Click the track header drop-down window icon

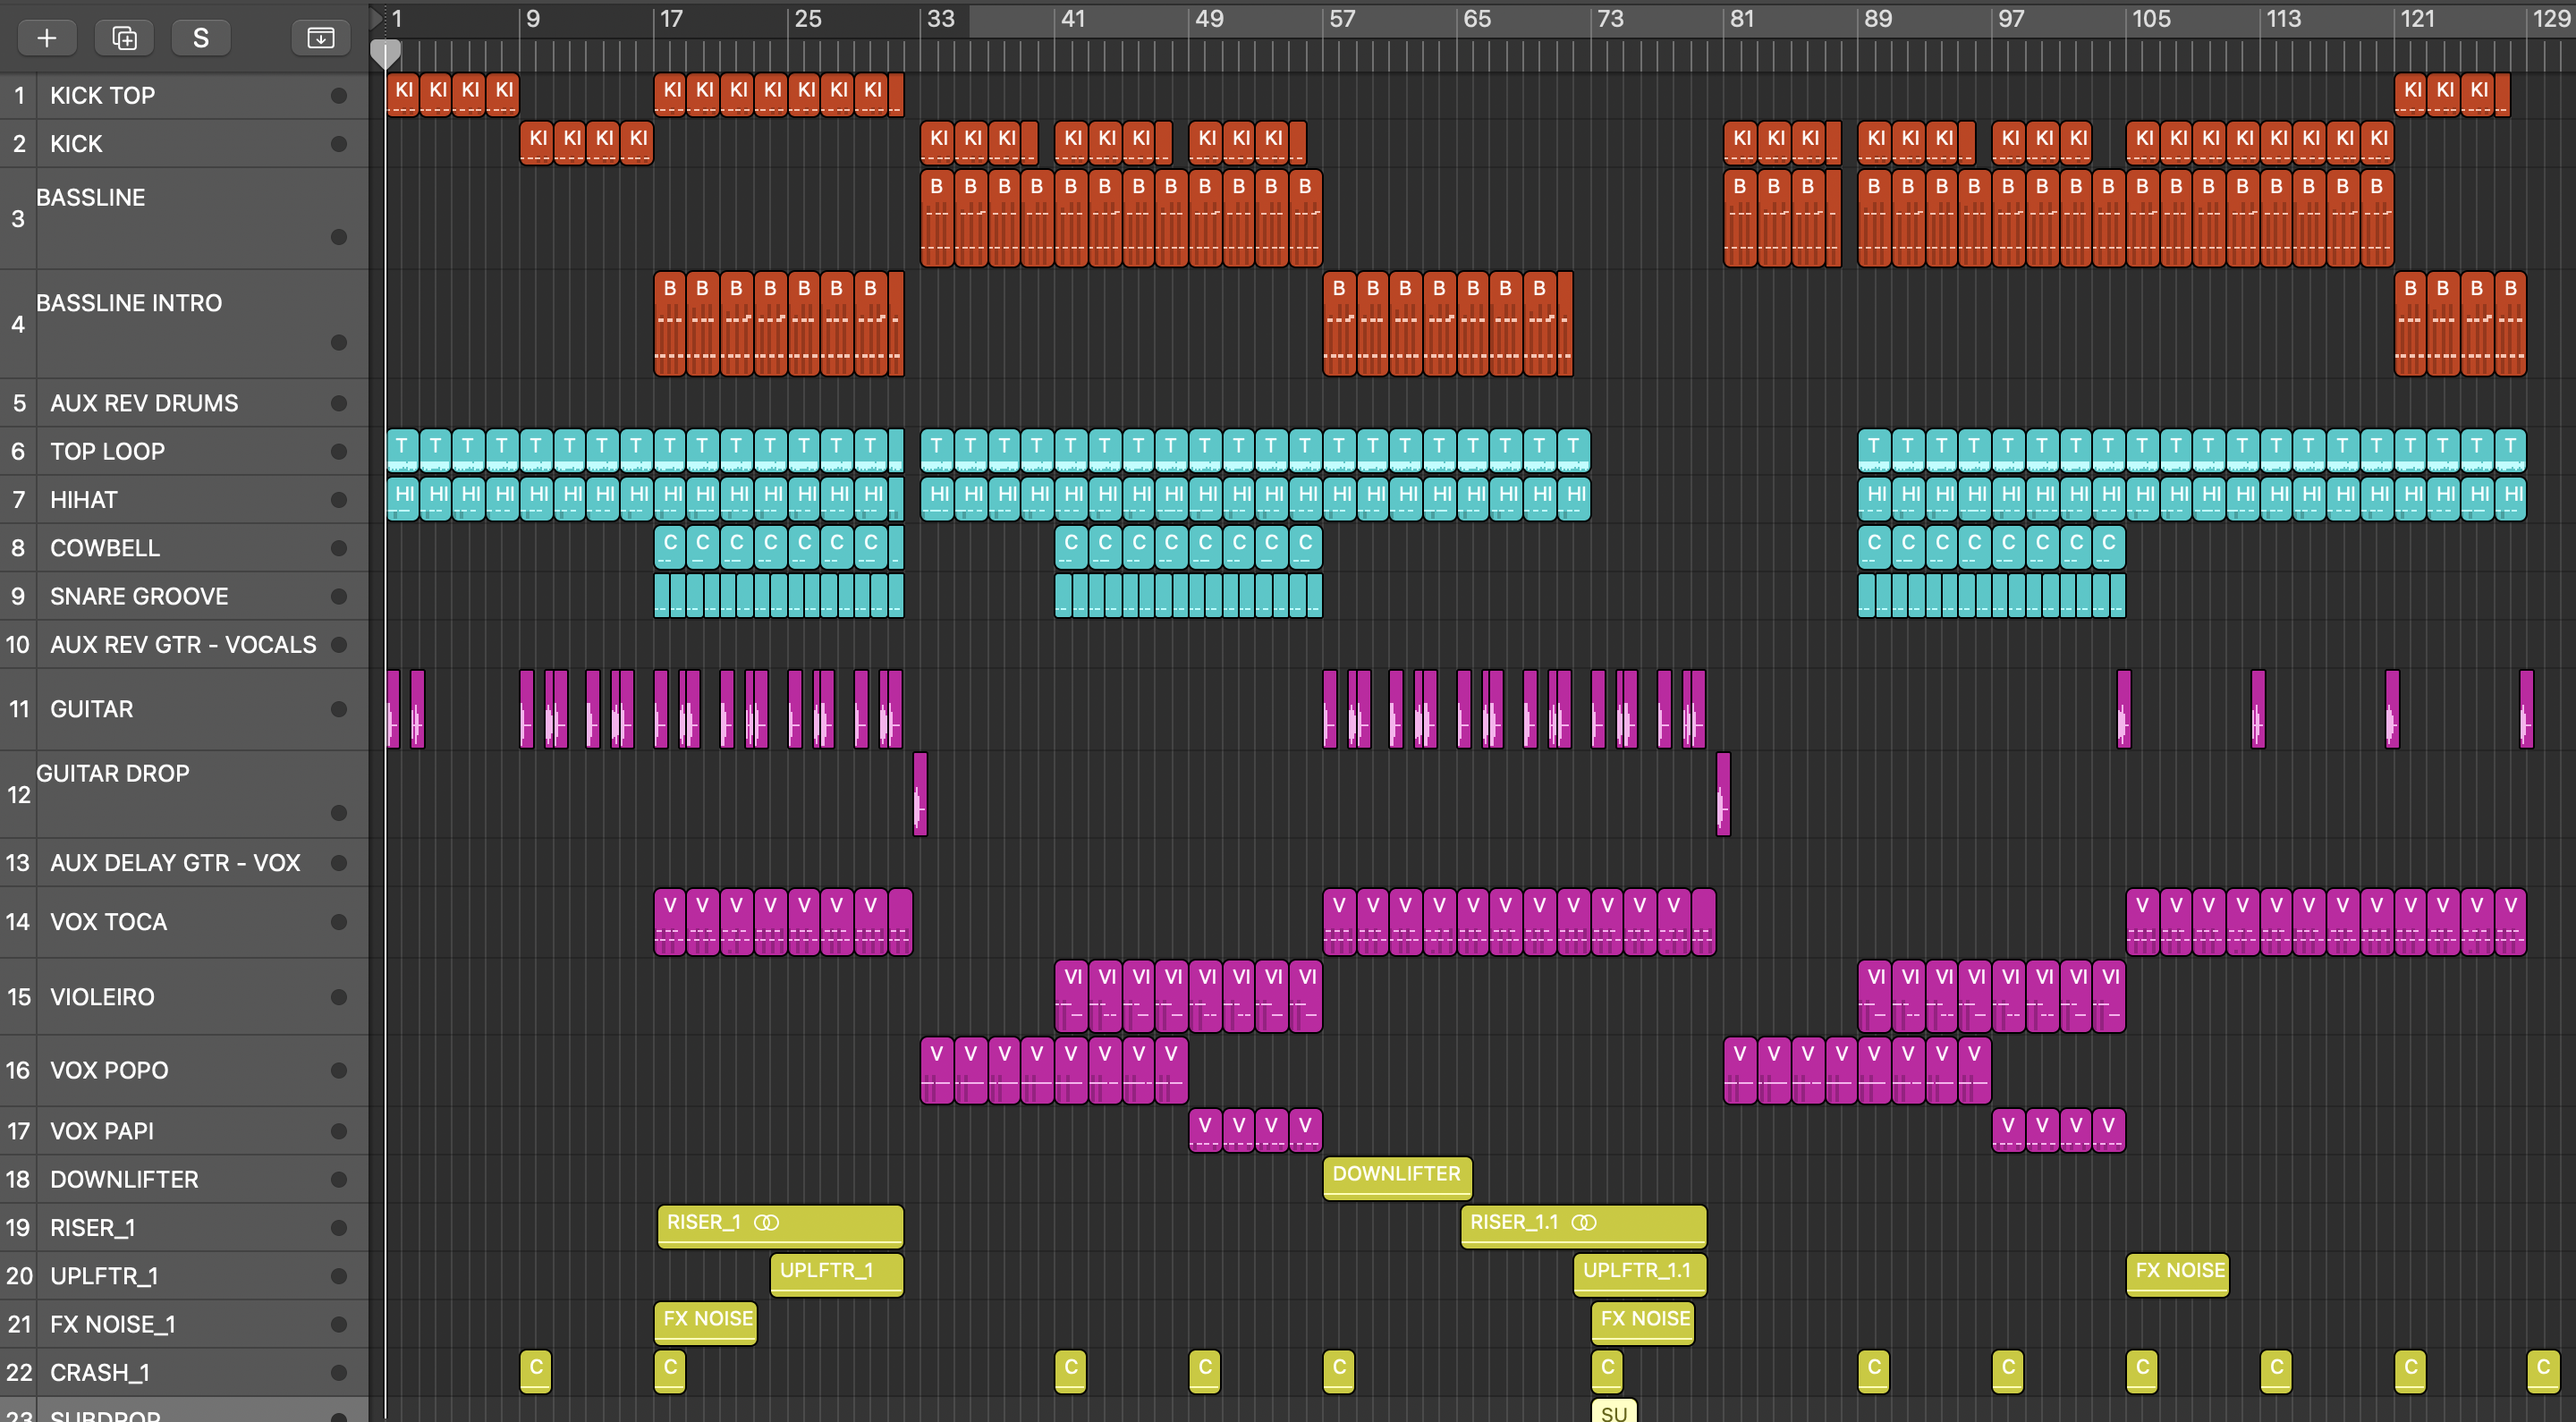[320, 38]
